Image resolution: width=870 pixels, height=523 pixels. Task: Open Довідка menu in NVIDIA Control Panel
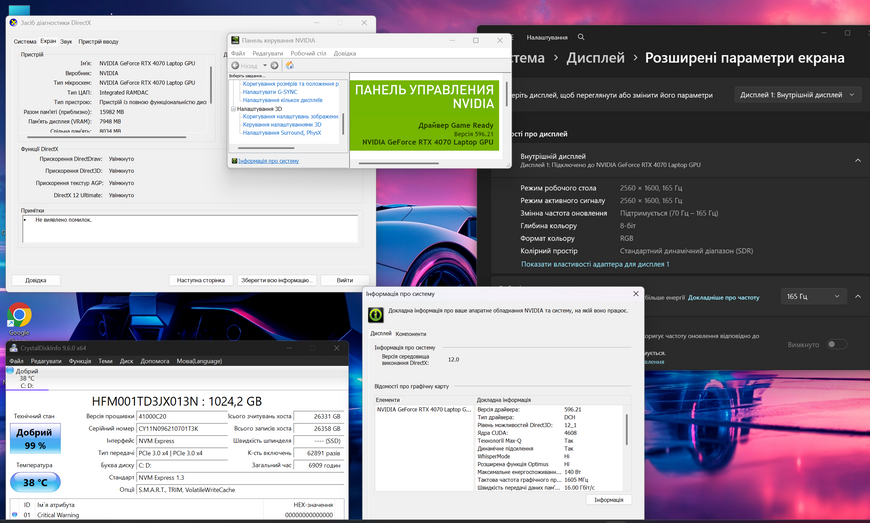click(345, 53)
